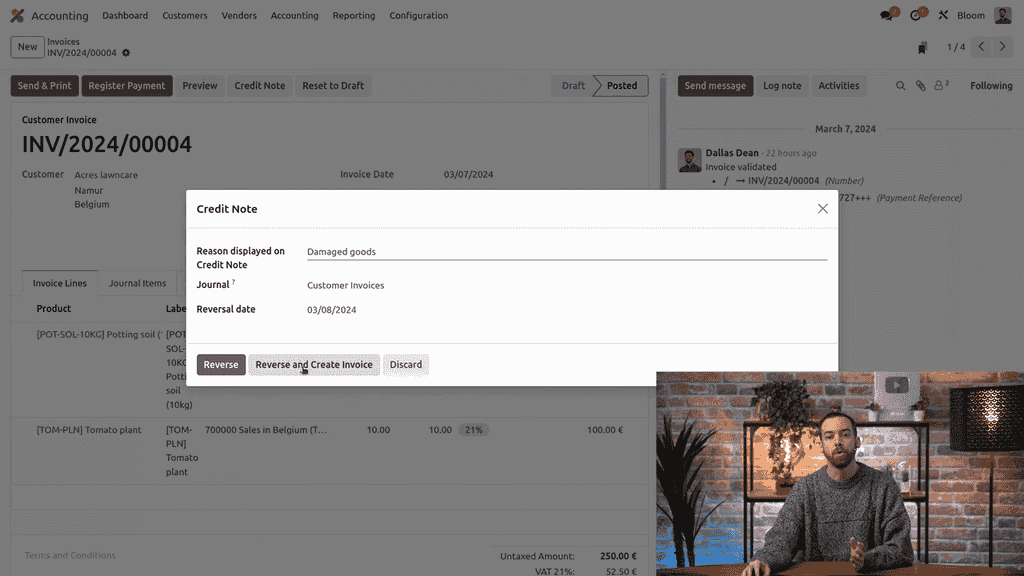This screenshot has height=576, width=1024.
Task: Open the search icon in the chatter
Action: tap(899, 86)
